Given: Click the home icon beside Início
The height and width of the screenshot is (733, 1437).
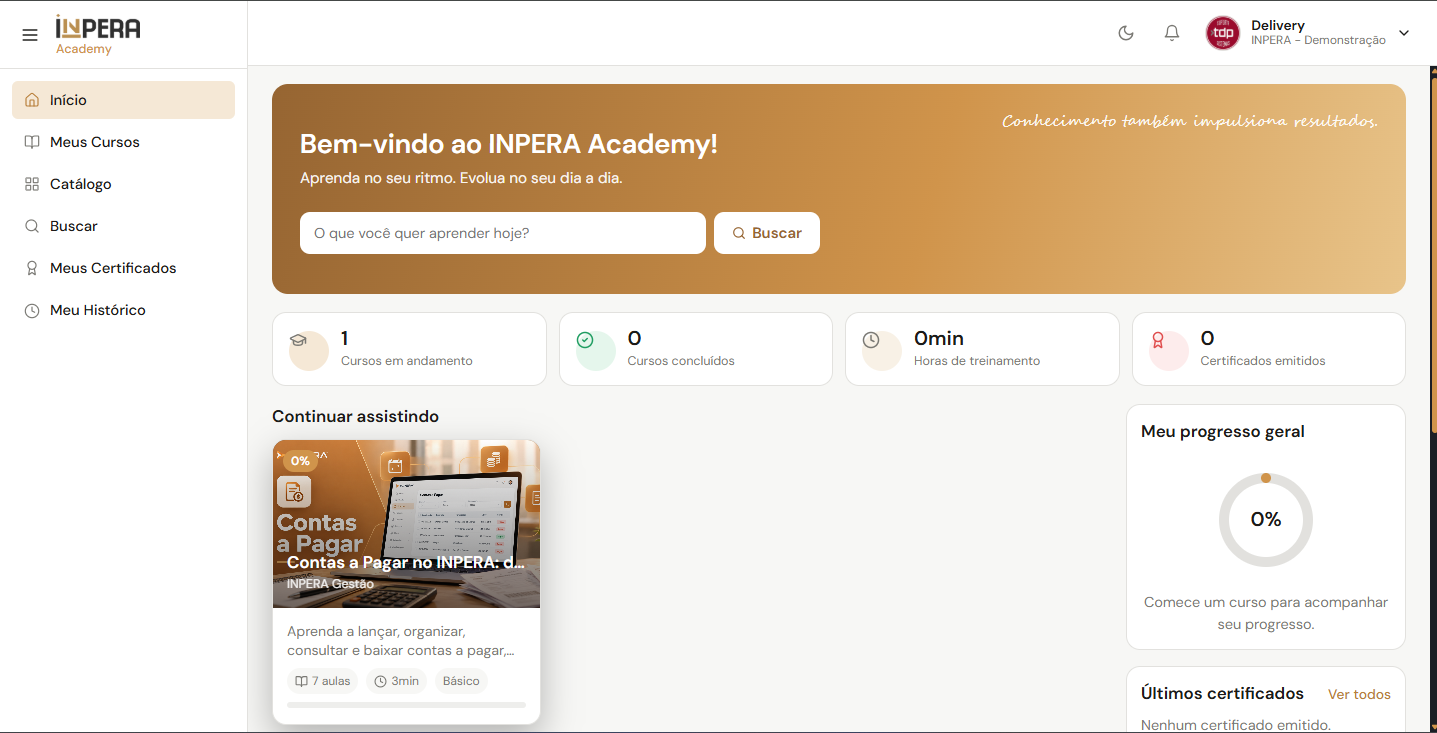Looking at the screenshot, I should click(32, 100).
